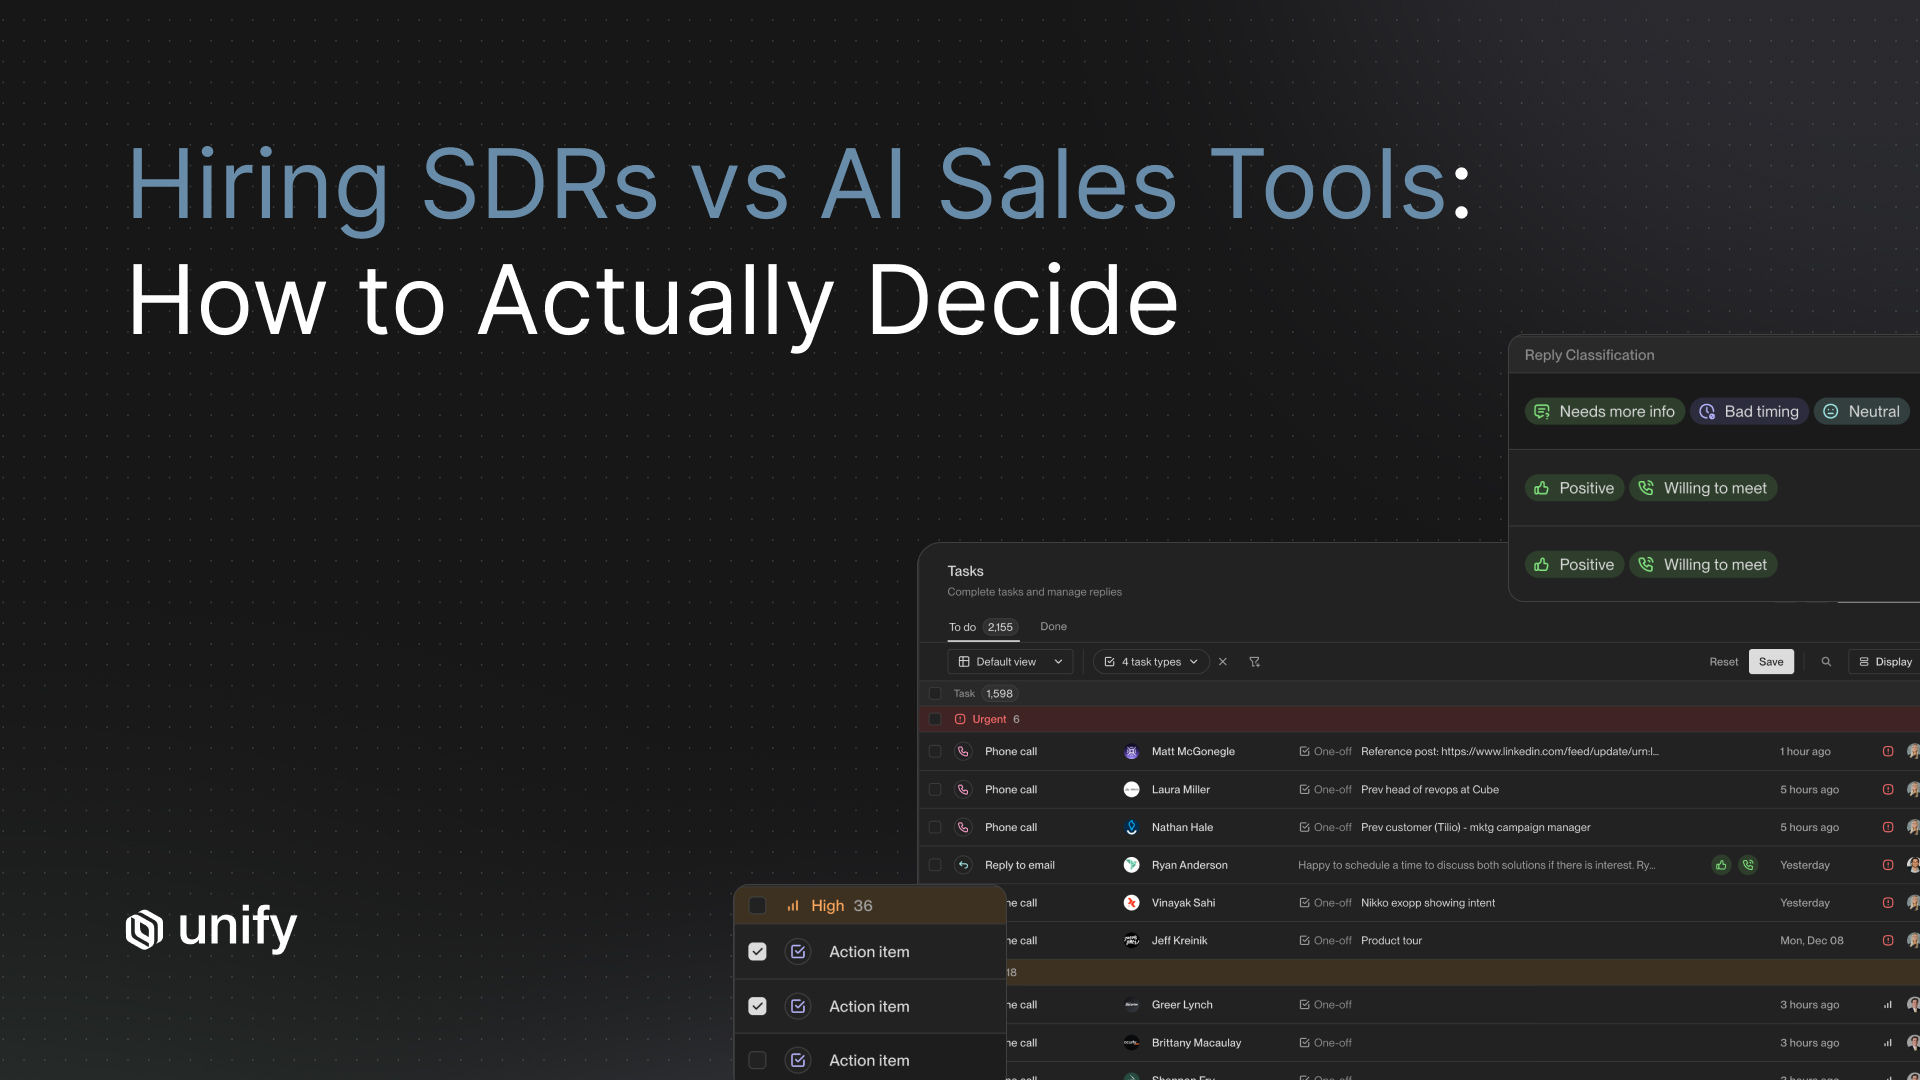Click the Reply Classification panel title
The width and height of the screenshot is (1920, 1080).
point(1589,356)
